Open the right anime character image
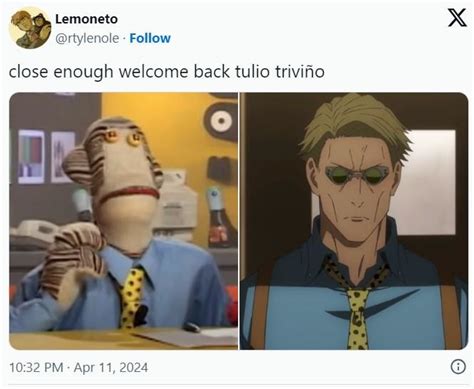Viewport: 474px width, 389px height. tap(354, 221)
